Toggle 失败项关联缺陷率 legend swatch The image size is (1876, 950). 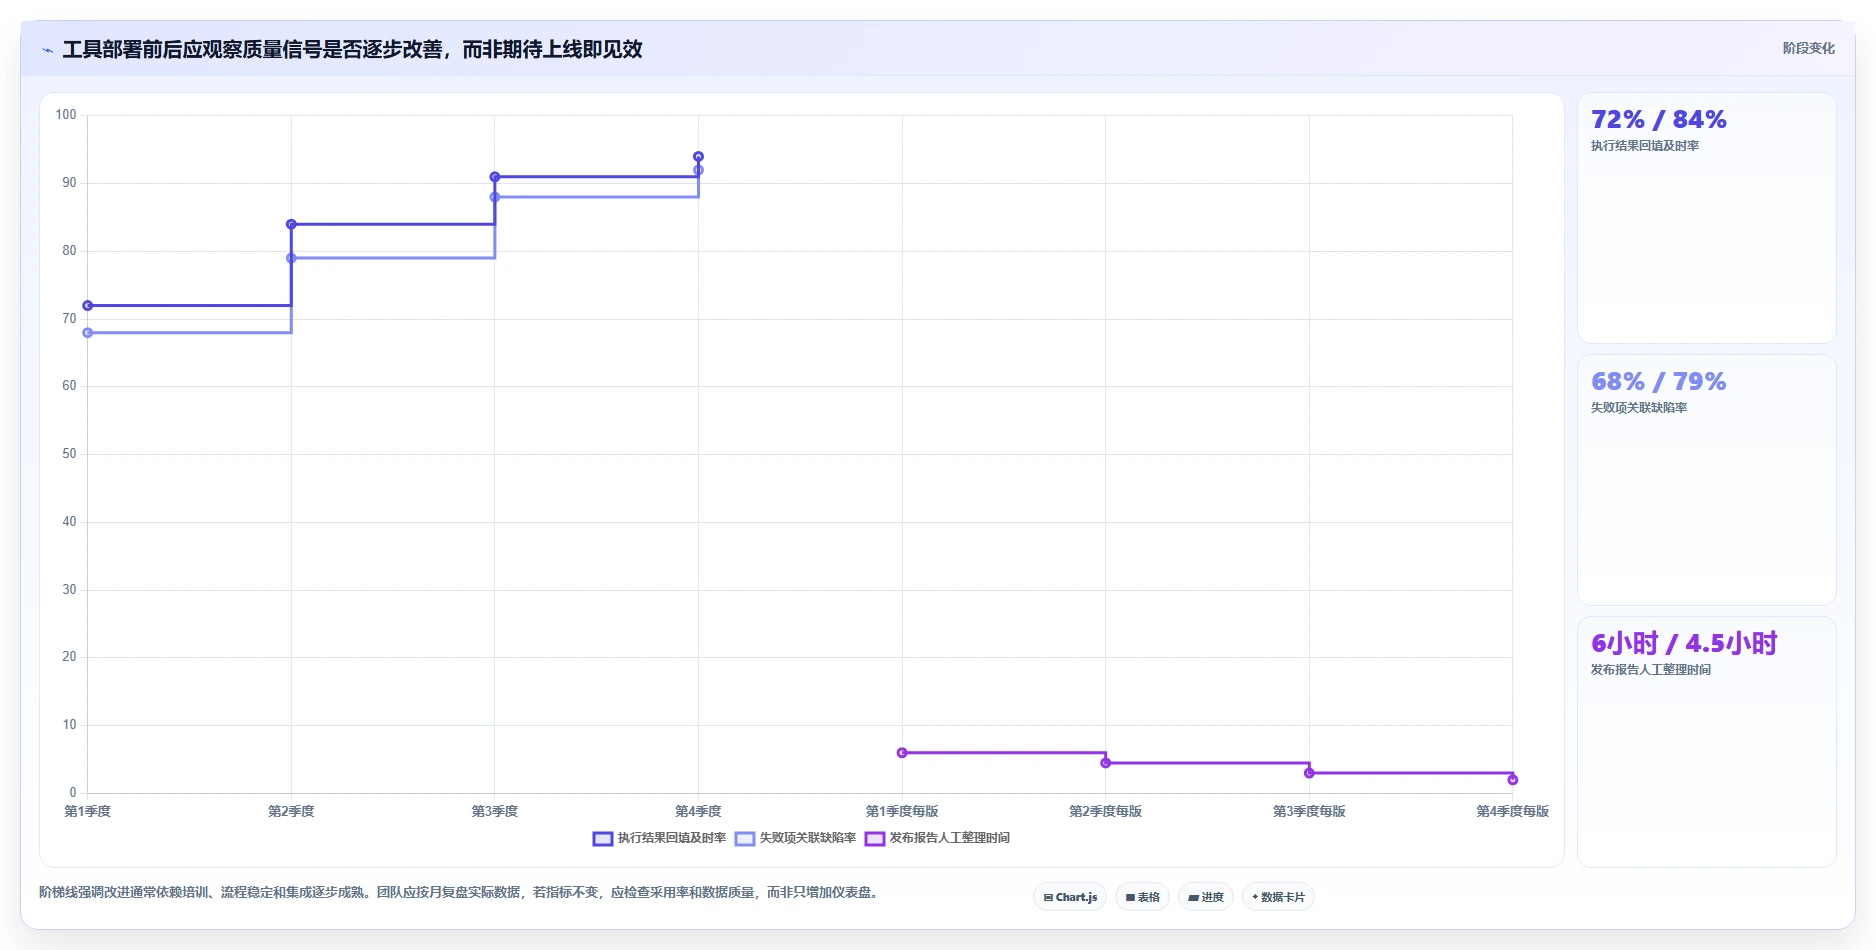click(x=745, y=839)
